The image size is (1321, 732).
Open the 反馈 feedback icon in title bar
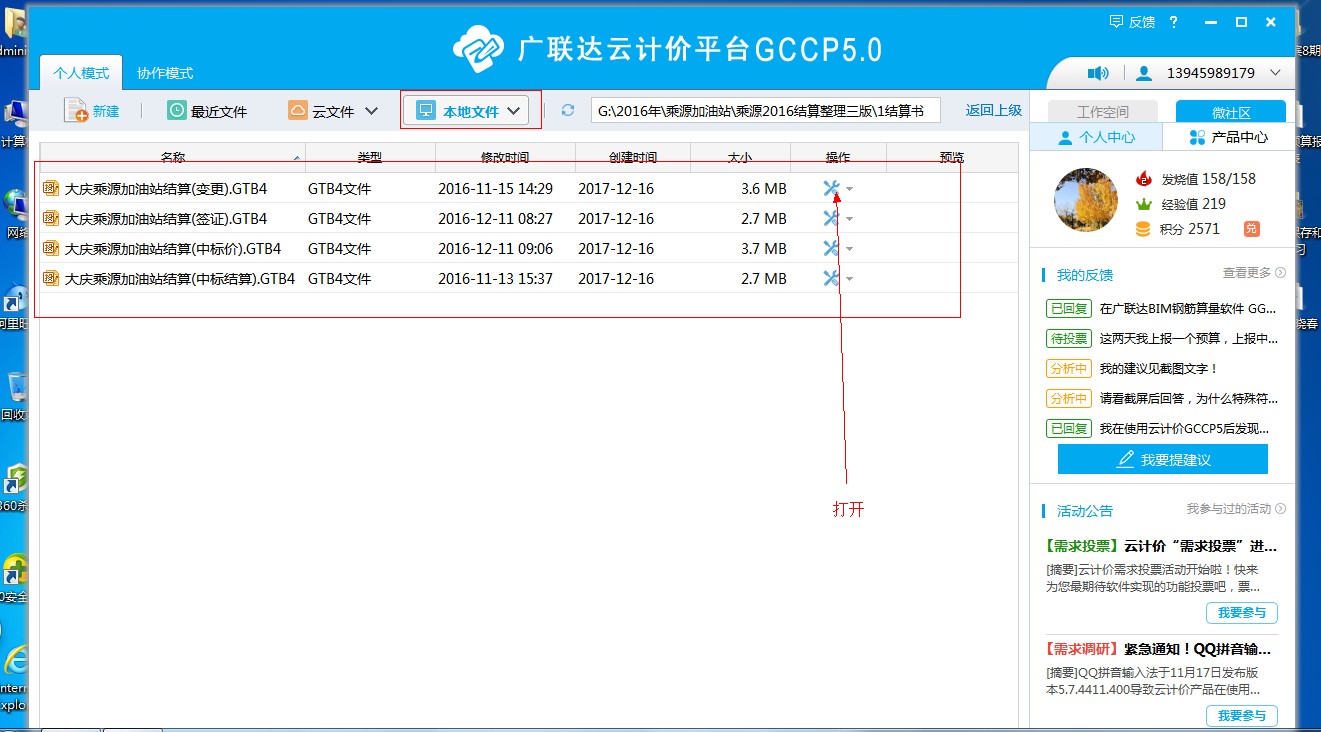pos(1117,21)
